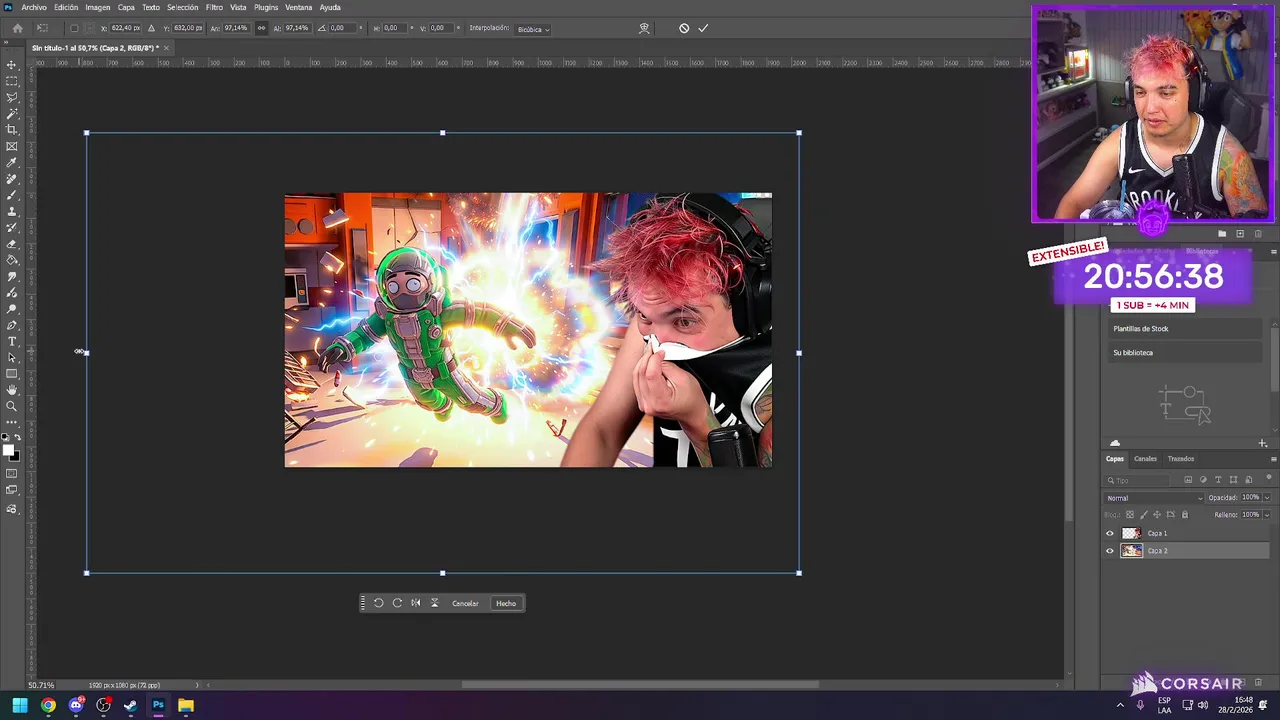Commit transform with the checkmark icon
Screen dimensions: 1280x720
click(x=703, y=28)
